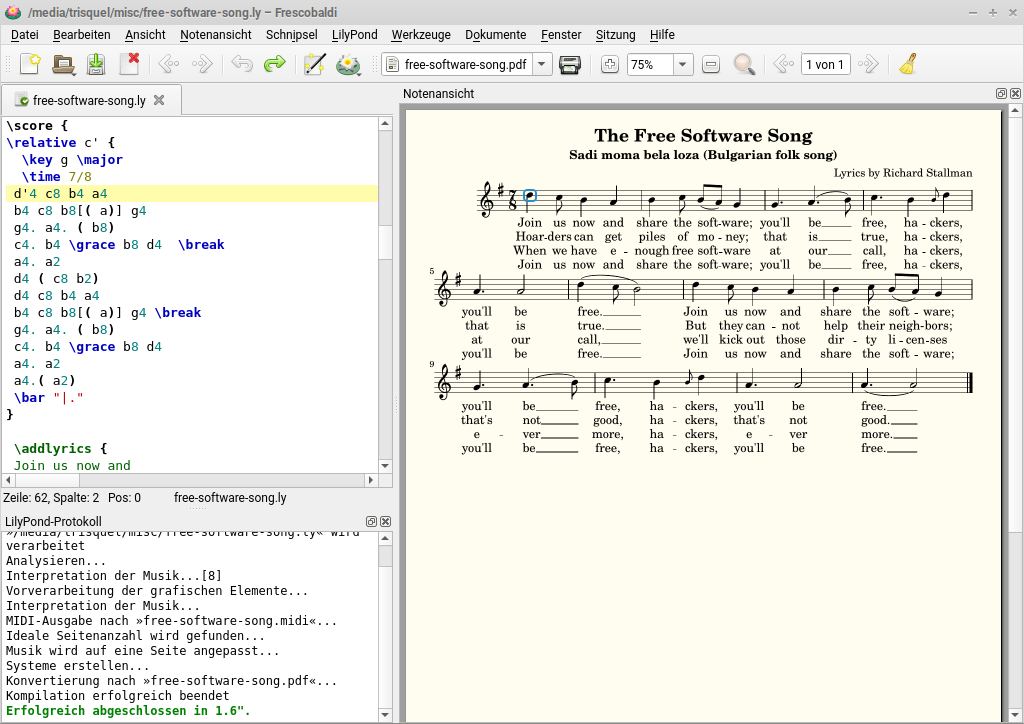The image size is (1024, 724).
Task: Click 'Erfolgreich abgeschlossen in 1.6".' log message
Action: (128, 711)
